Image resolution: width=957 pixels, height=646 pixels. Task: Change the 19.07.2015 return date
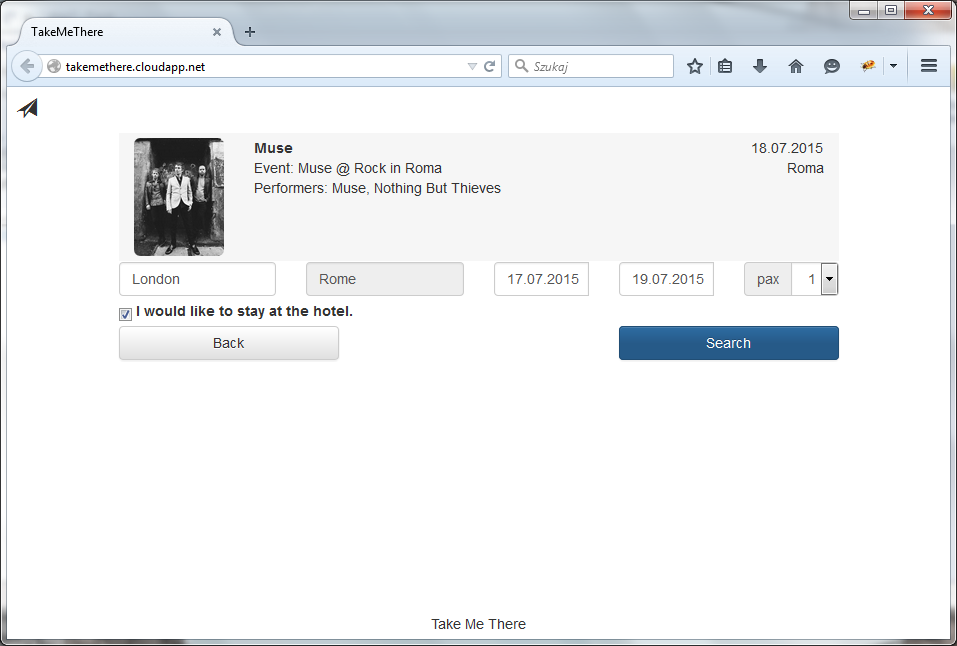point(666,279)
